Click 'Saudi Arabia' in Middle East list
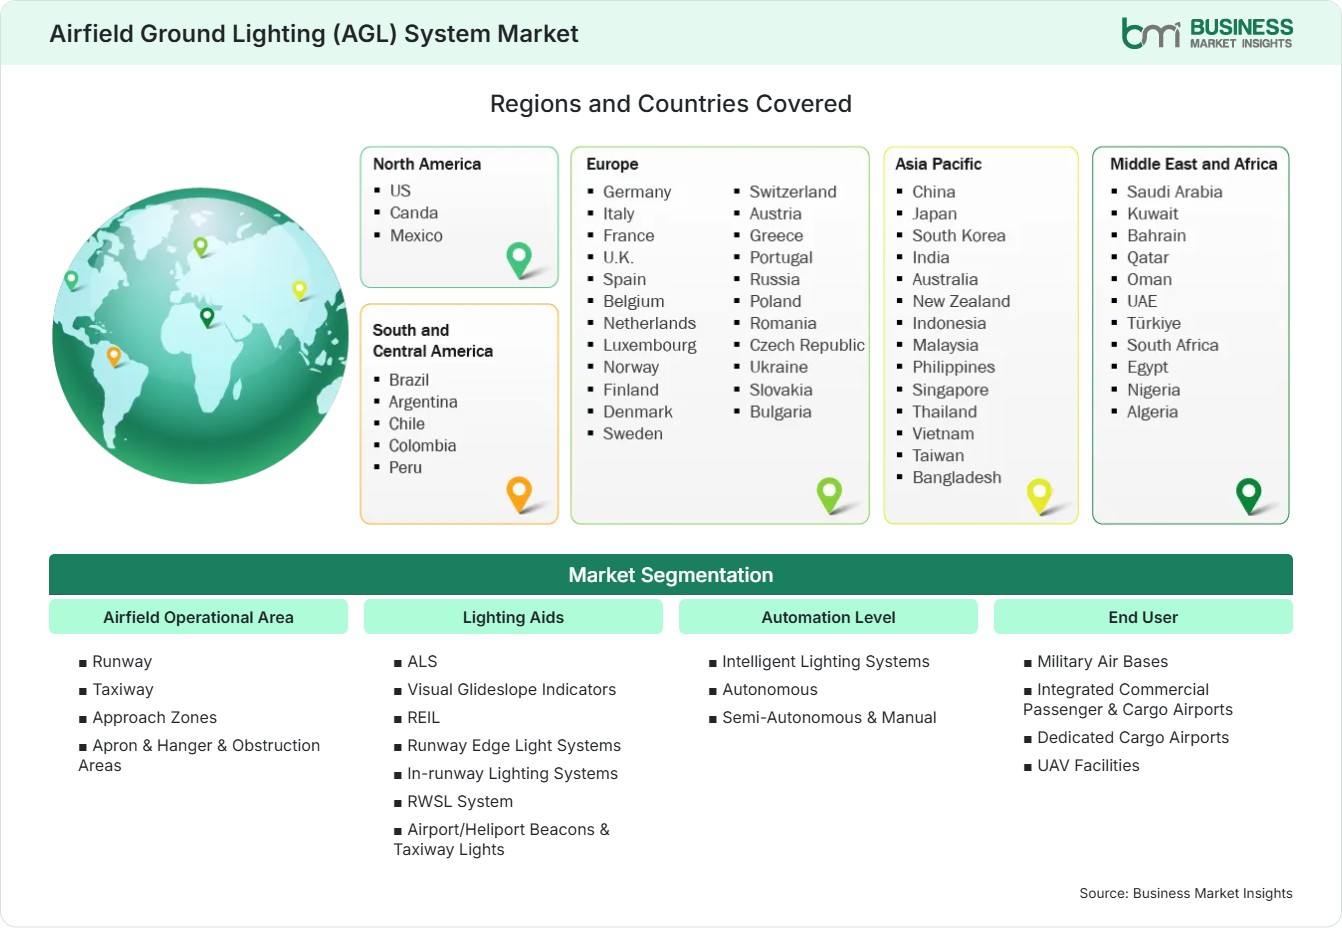The image size is (1342, 928). tap(1175, 192)
